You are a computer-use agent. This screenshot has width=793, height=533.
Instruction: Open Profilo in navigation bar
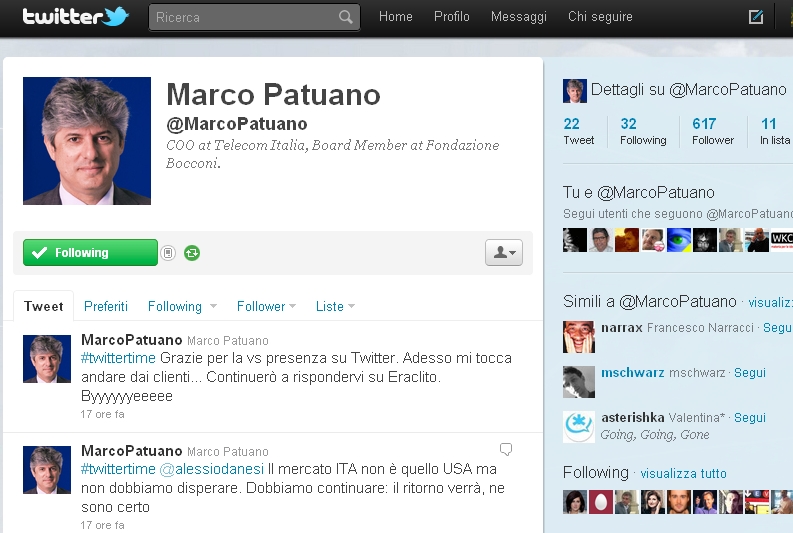point(452,17)
